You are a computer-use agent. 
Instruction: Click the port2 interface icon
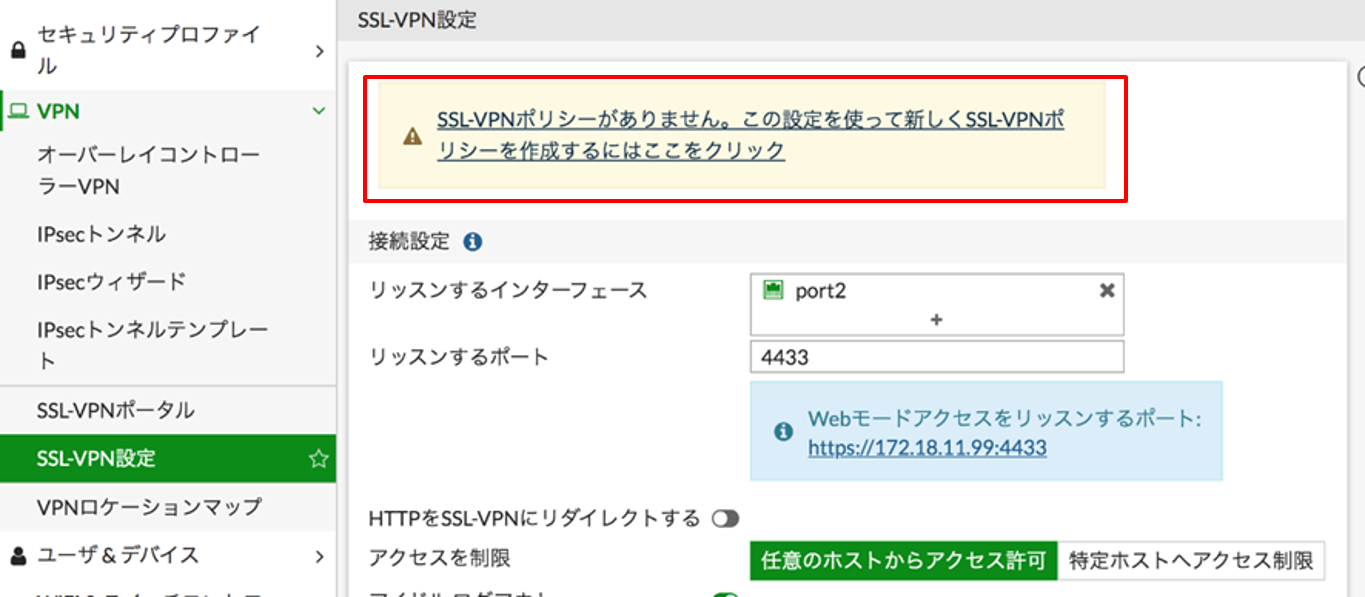(772, 291)
